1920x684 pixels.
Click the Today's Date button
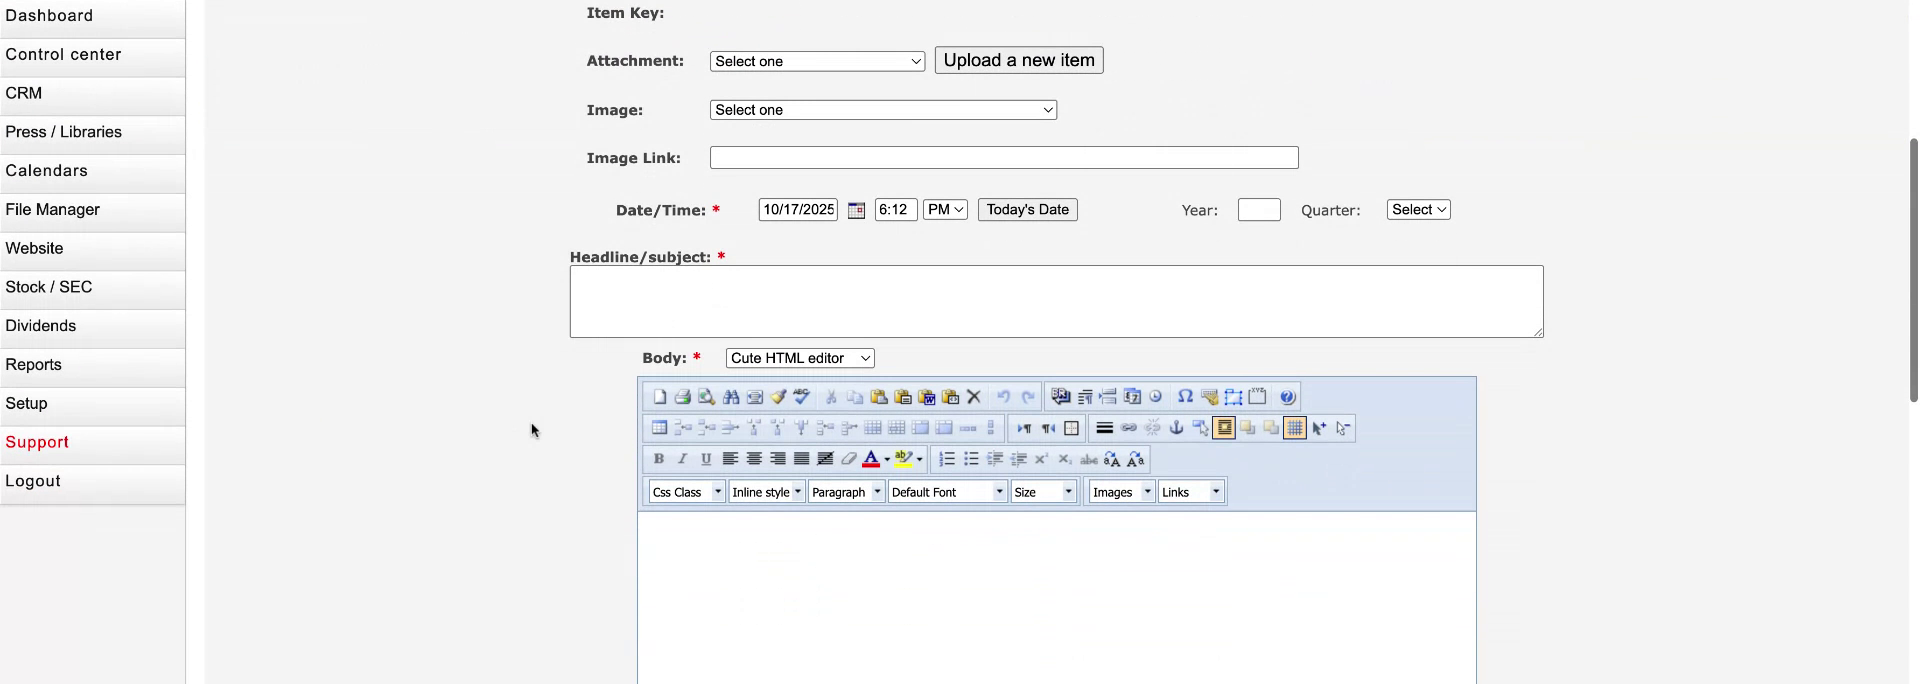[1027, 210]
